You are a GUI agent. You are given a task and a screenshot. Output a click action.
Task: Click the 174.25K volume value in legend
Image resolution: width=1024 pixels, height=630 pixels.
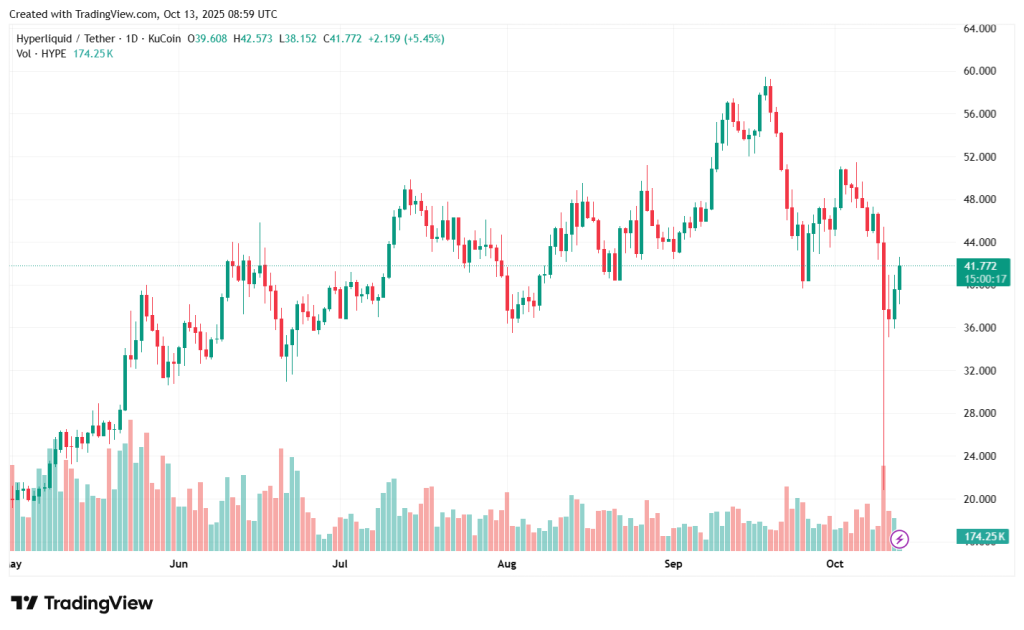94,53
